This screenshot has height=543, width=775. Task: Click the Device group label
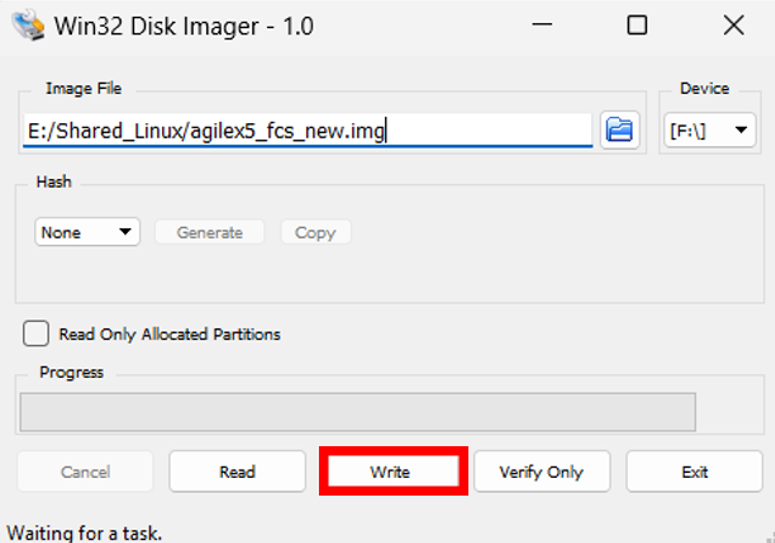[x=704, y=88]
